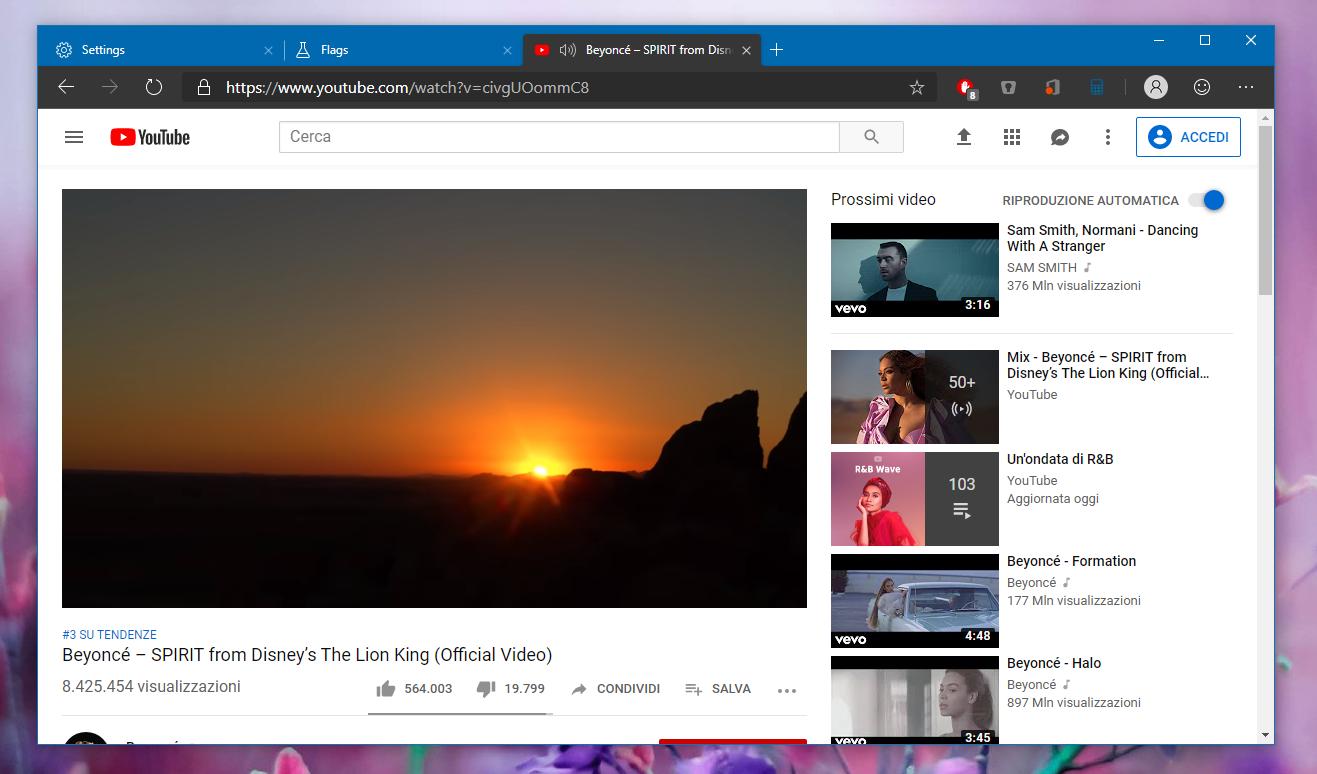Open browser settings and more menu

point(1246,88)
